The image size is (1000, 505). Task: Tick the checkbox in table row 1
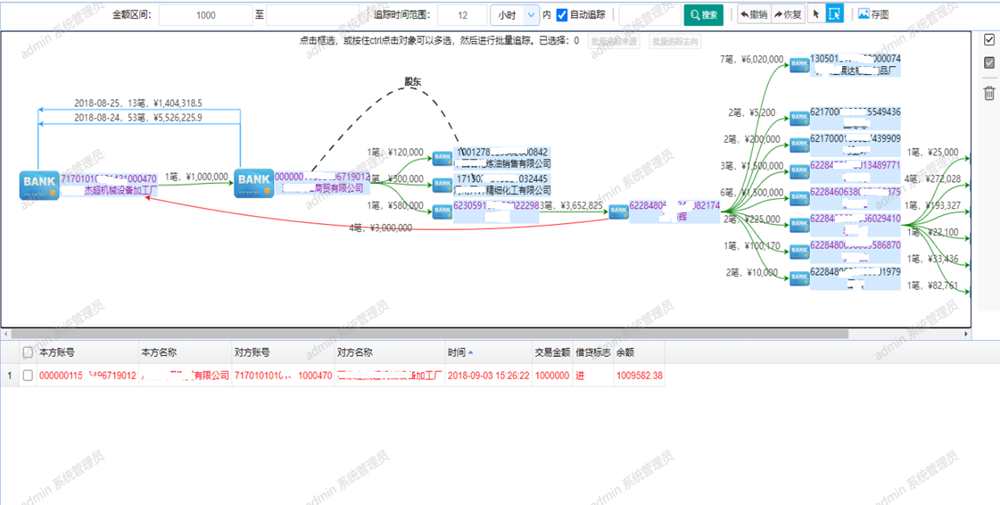coord(27,376)
